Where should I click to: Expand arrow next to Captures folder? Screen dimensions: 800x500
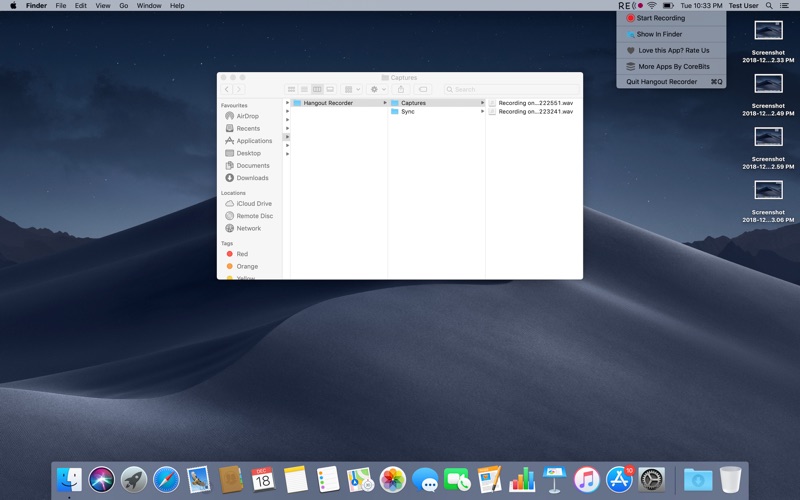click(482, 103)
